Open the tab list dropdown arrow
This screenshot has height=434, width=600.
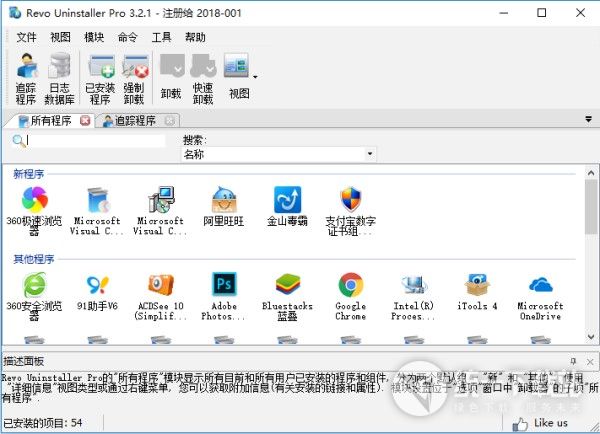click(x=589, y=119)
